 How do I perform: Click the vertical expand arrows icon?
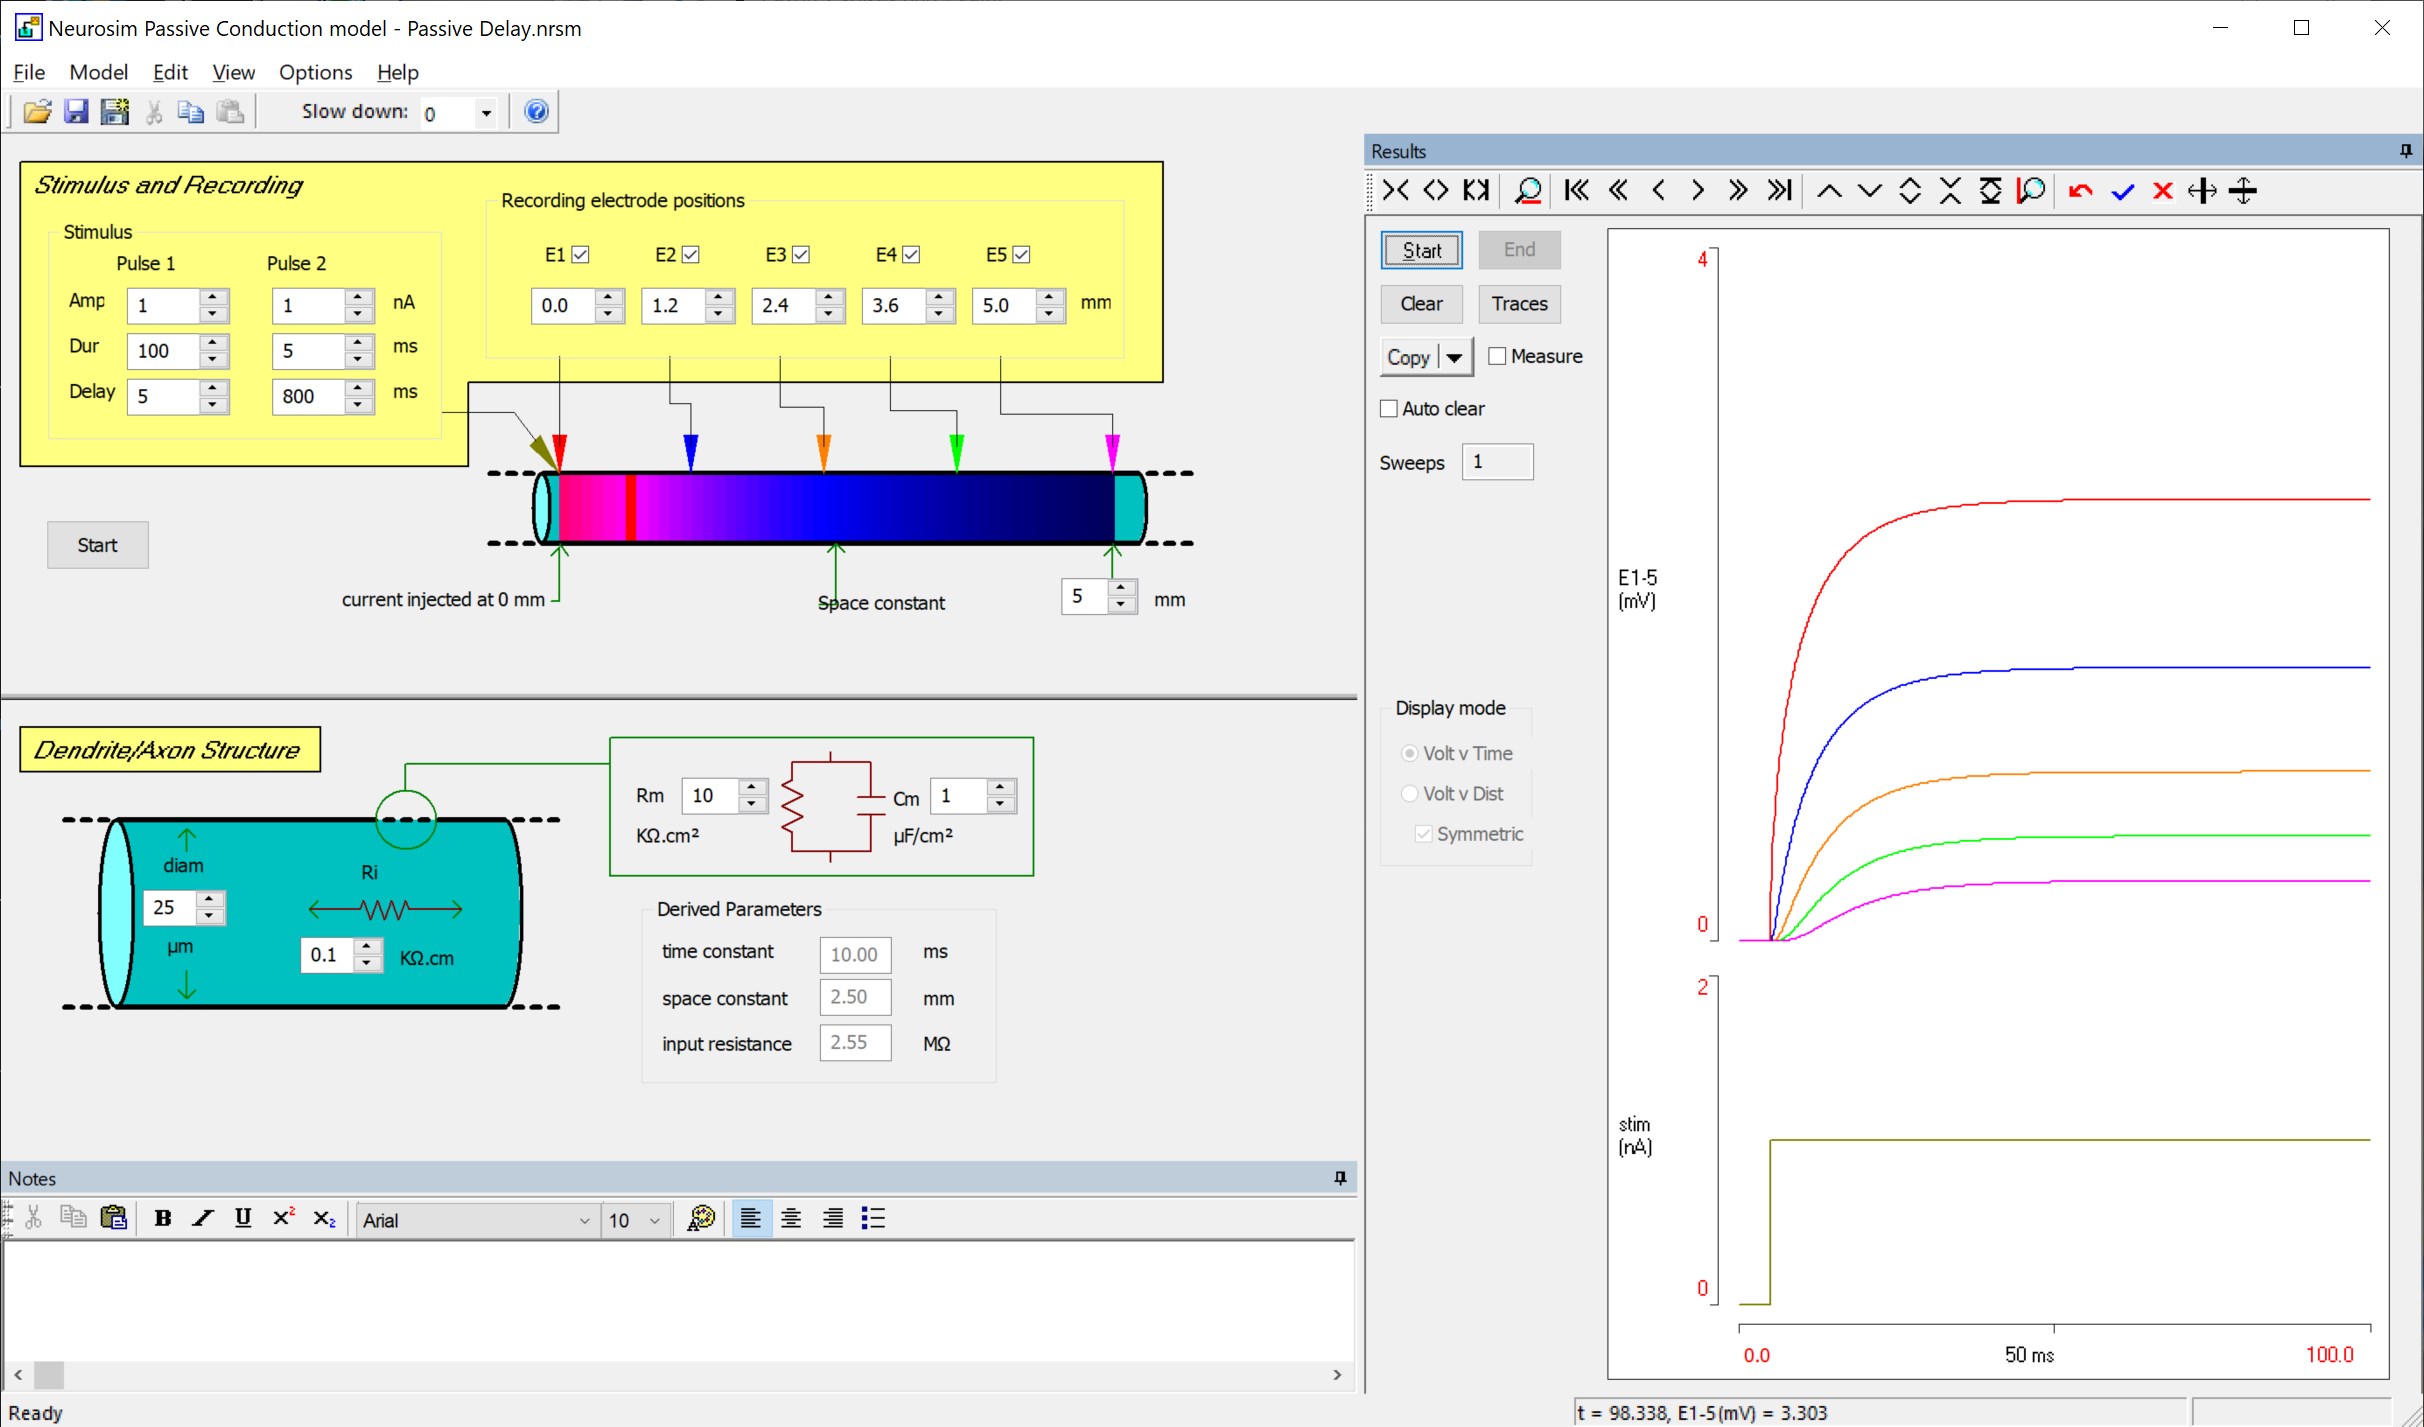pyautogui.click(x=1909, y=191)
